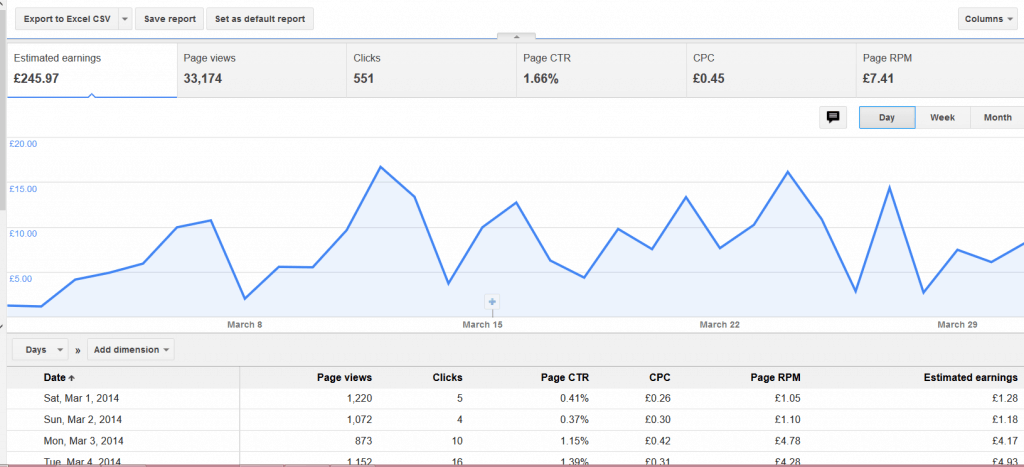This screenshot has height=467, width=1024.
Task: Select the Estimated earnings metric tab
Action: pyautogui.click(x=92, y=71)
